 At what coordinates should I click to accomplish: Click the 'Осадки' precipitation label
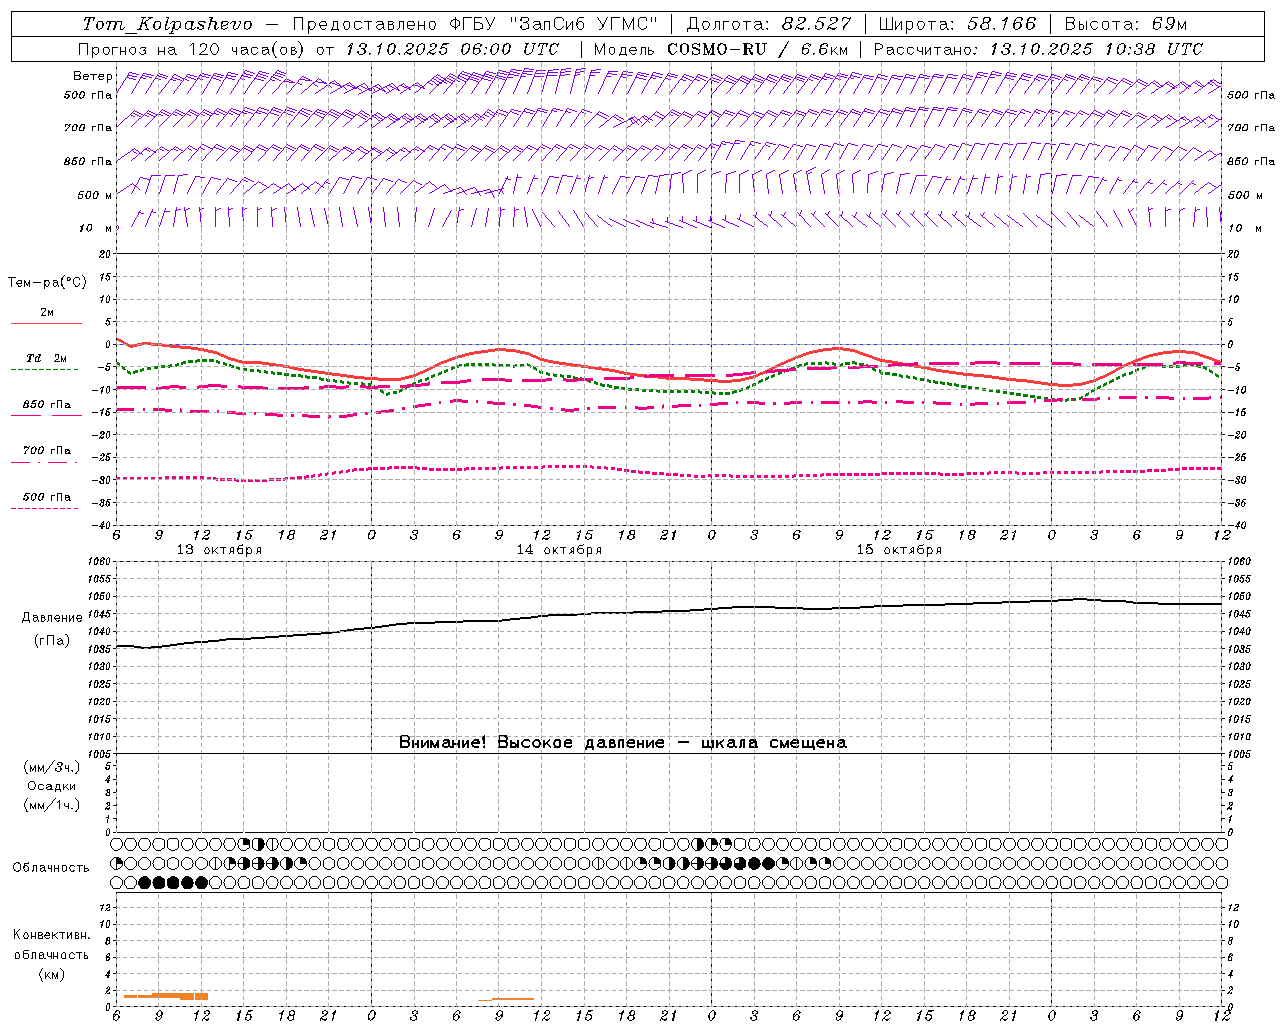51,786
